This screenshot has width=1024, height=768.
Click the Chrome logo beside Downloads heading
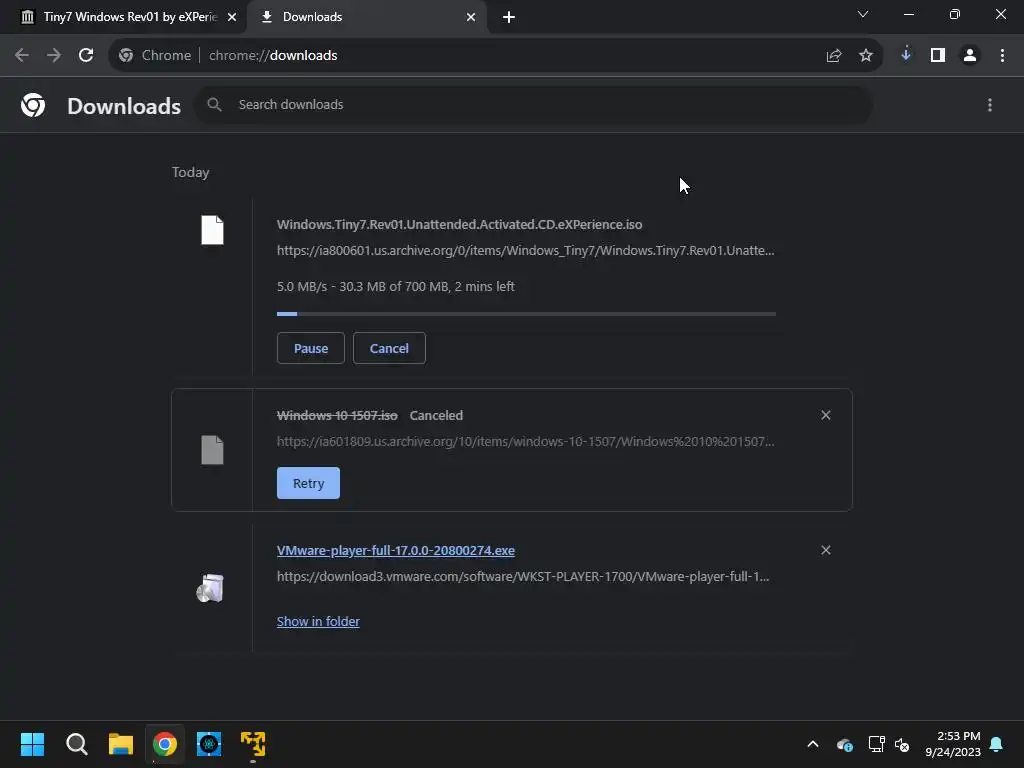(x=33, y=104)
